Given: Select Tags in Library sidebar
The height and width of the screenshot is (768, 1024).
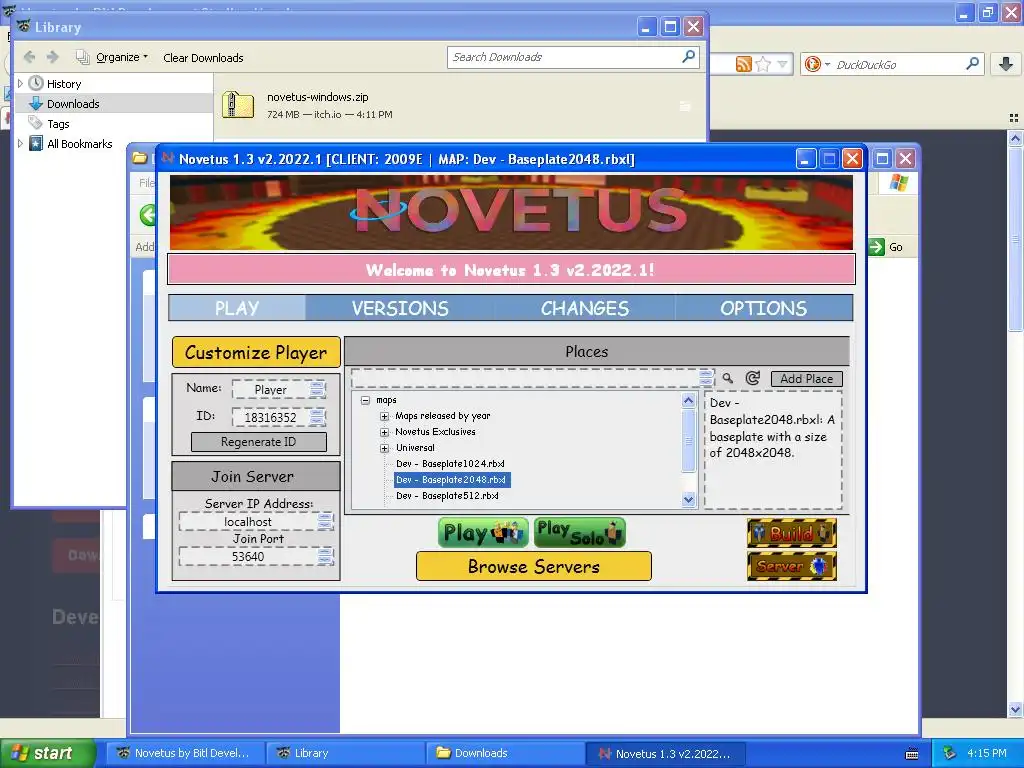Looking at the screenshot, I should (57, 124).
